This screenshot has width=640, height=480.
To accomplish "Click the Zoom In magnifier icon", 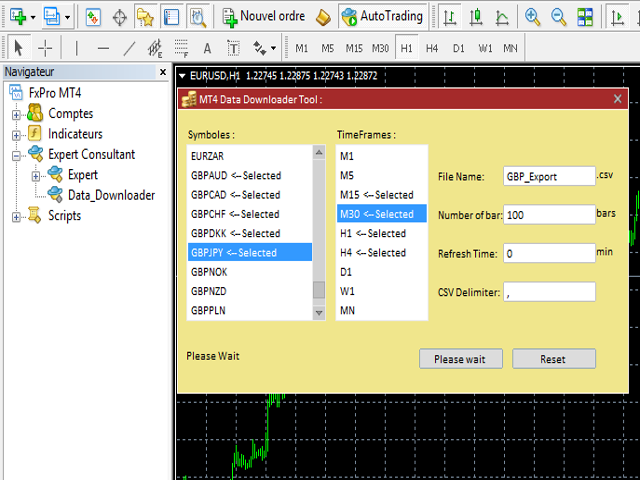I will pos(533,17).
